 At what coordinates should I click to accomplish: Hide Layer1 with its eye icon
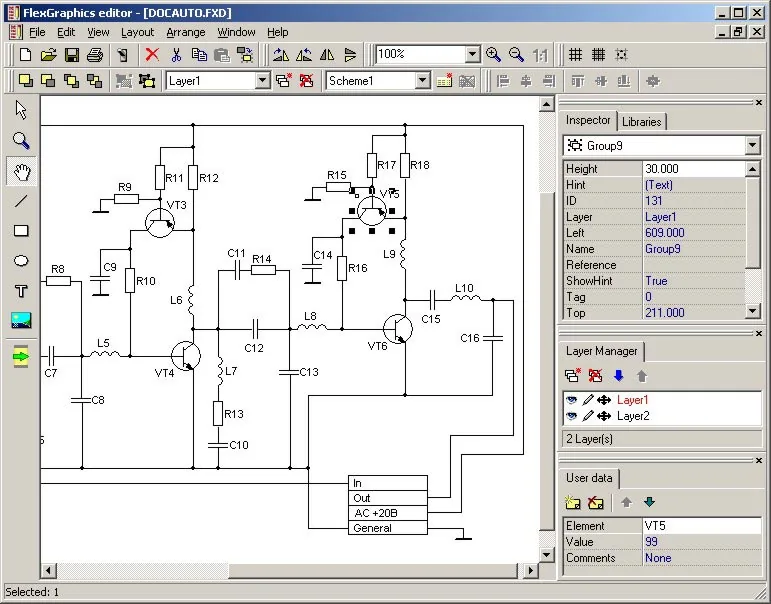[571, 400]
